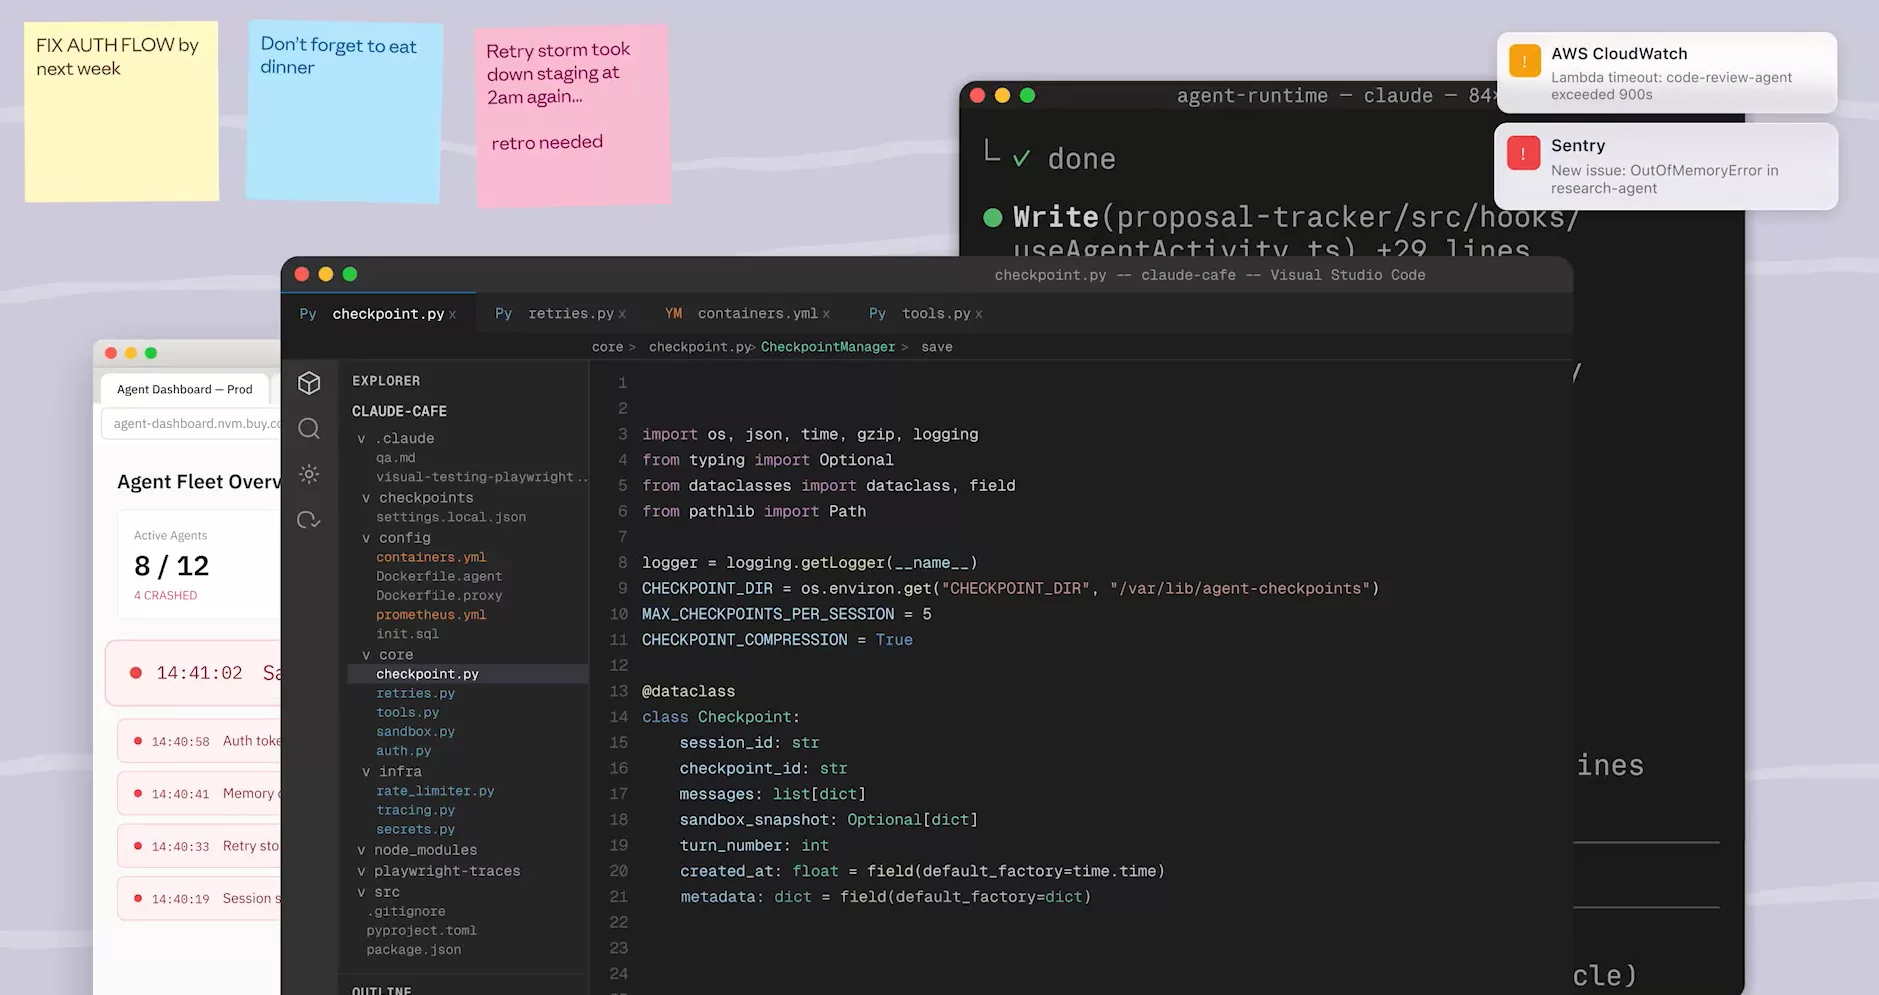
Task: Select the Agent Dashboard — Prod browser tab
Action: [185, 389]
